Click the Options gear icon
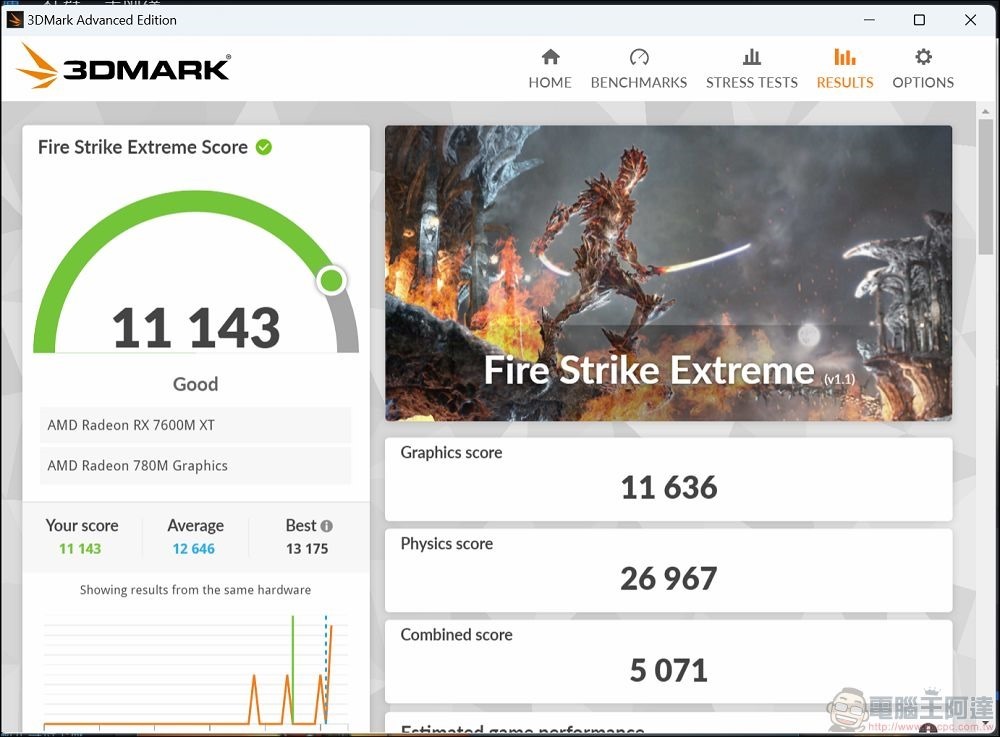 point(923,57)
